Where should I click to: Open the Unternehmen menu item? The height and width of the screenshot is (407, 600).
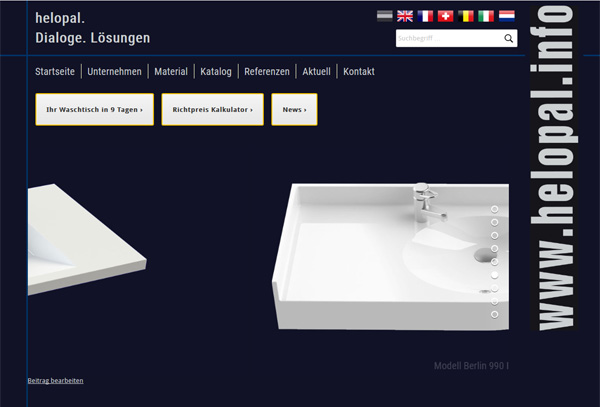coord(114,72)
